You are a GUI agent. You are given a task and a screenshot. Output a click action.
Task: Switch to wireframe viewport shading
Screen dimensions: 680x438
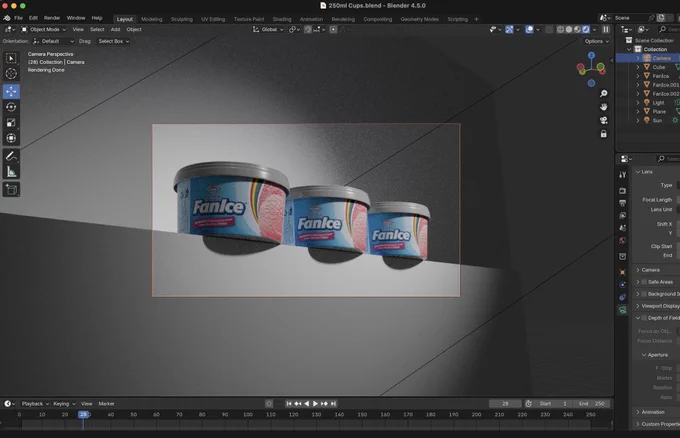click(x=560, y=29)
